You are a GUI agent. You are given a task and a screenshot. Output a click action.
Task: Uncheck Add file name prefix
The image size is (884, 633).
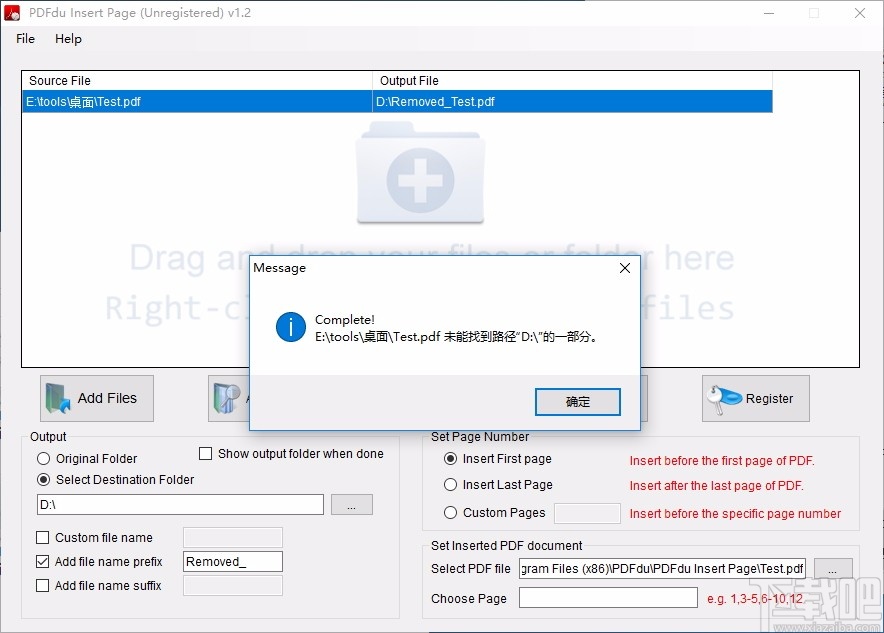pos(42,561)
